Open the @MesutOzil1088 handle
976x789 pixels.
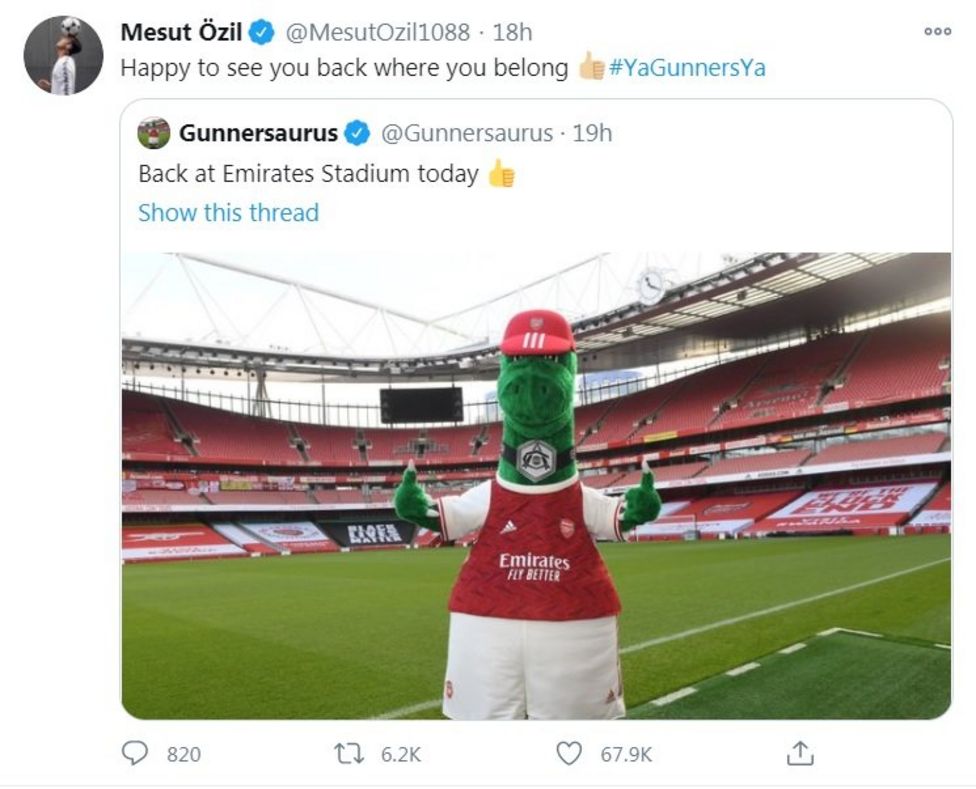(x=378, y=32)
